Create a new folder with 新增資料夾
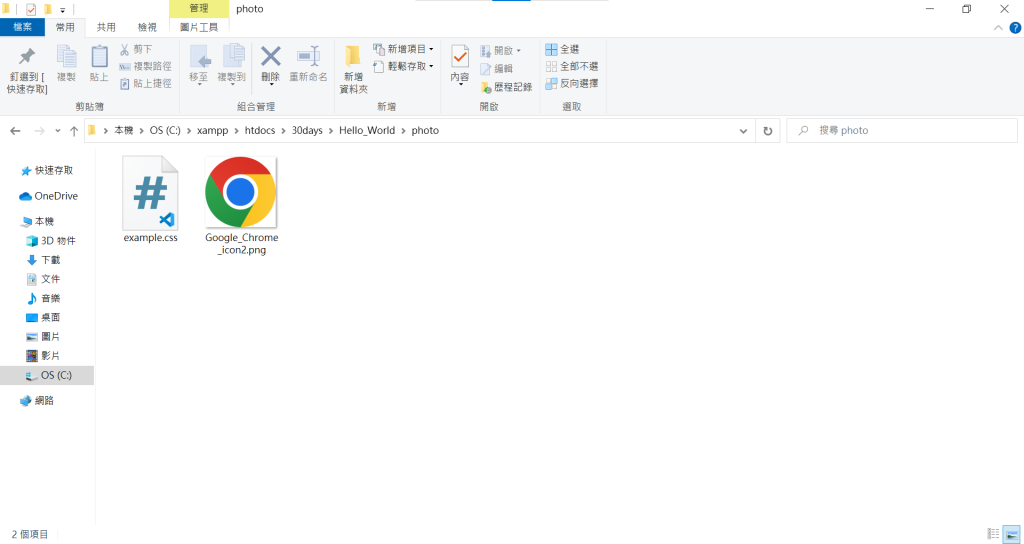Viewport: 1024px width, 544px height. [x=353, y=71]
